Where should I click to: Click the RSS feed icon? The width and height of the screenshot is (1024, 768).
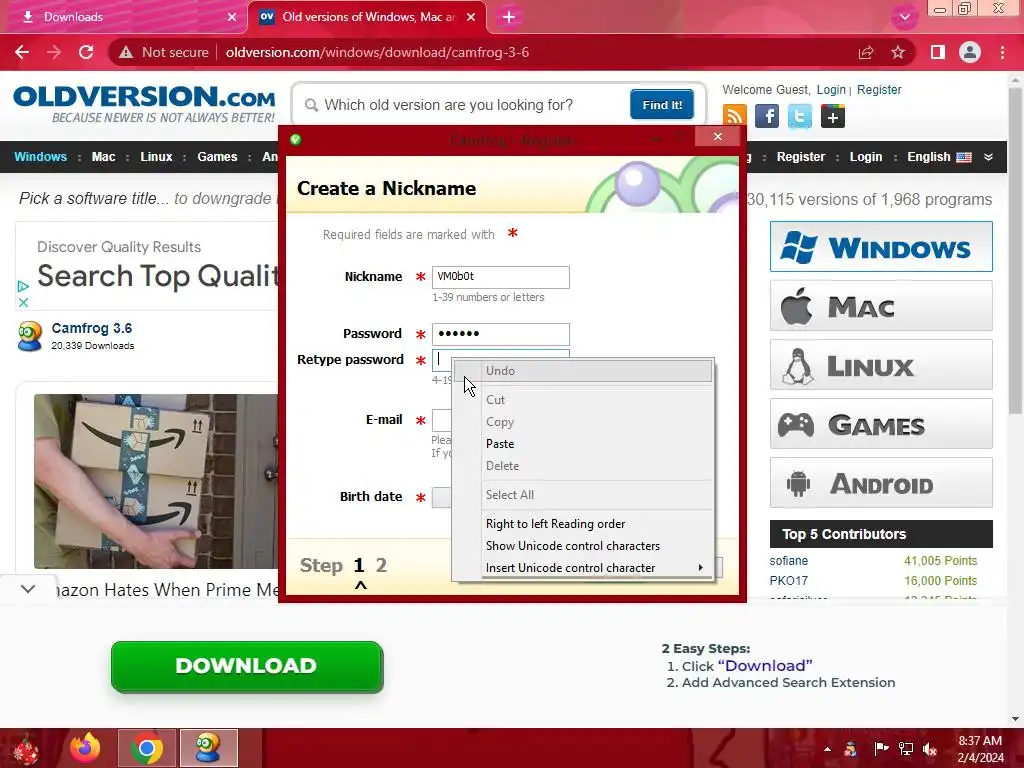pos(734,116)
